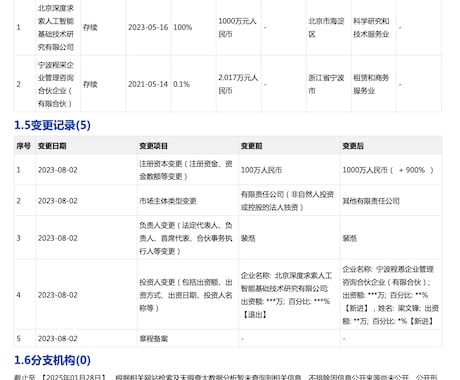Click the date 2021-05-14

click(x=148, y=84)
